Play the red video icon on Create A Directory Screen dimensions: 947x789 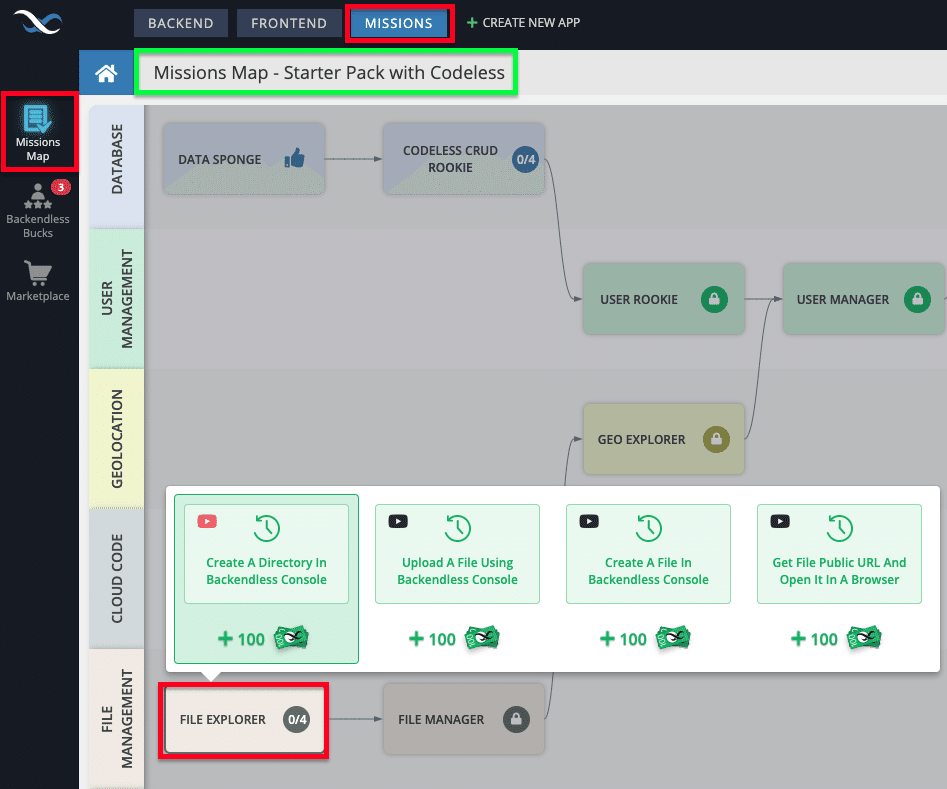(207, 521)
